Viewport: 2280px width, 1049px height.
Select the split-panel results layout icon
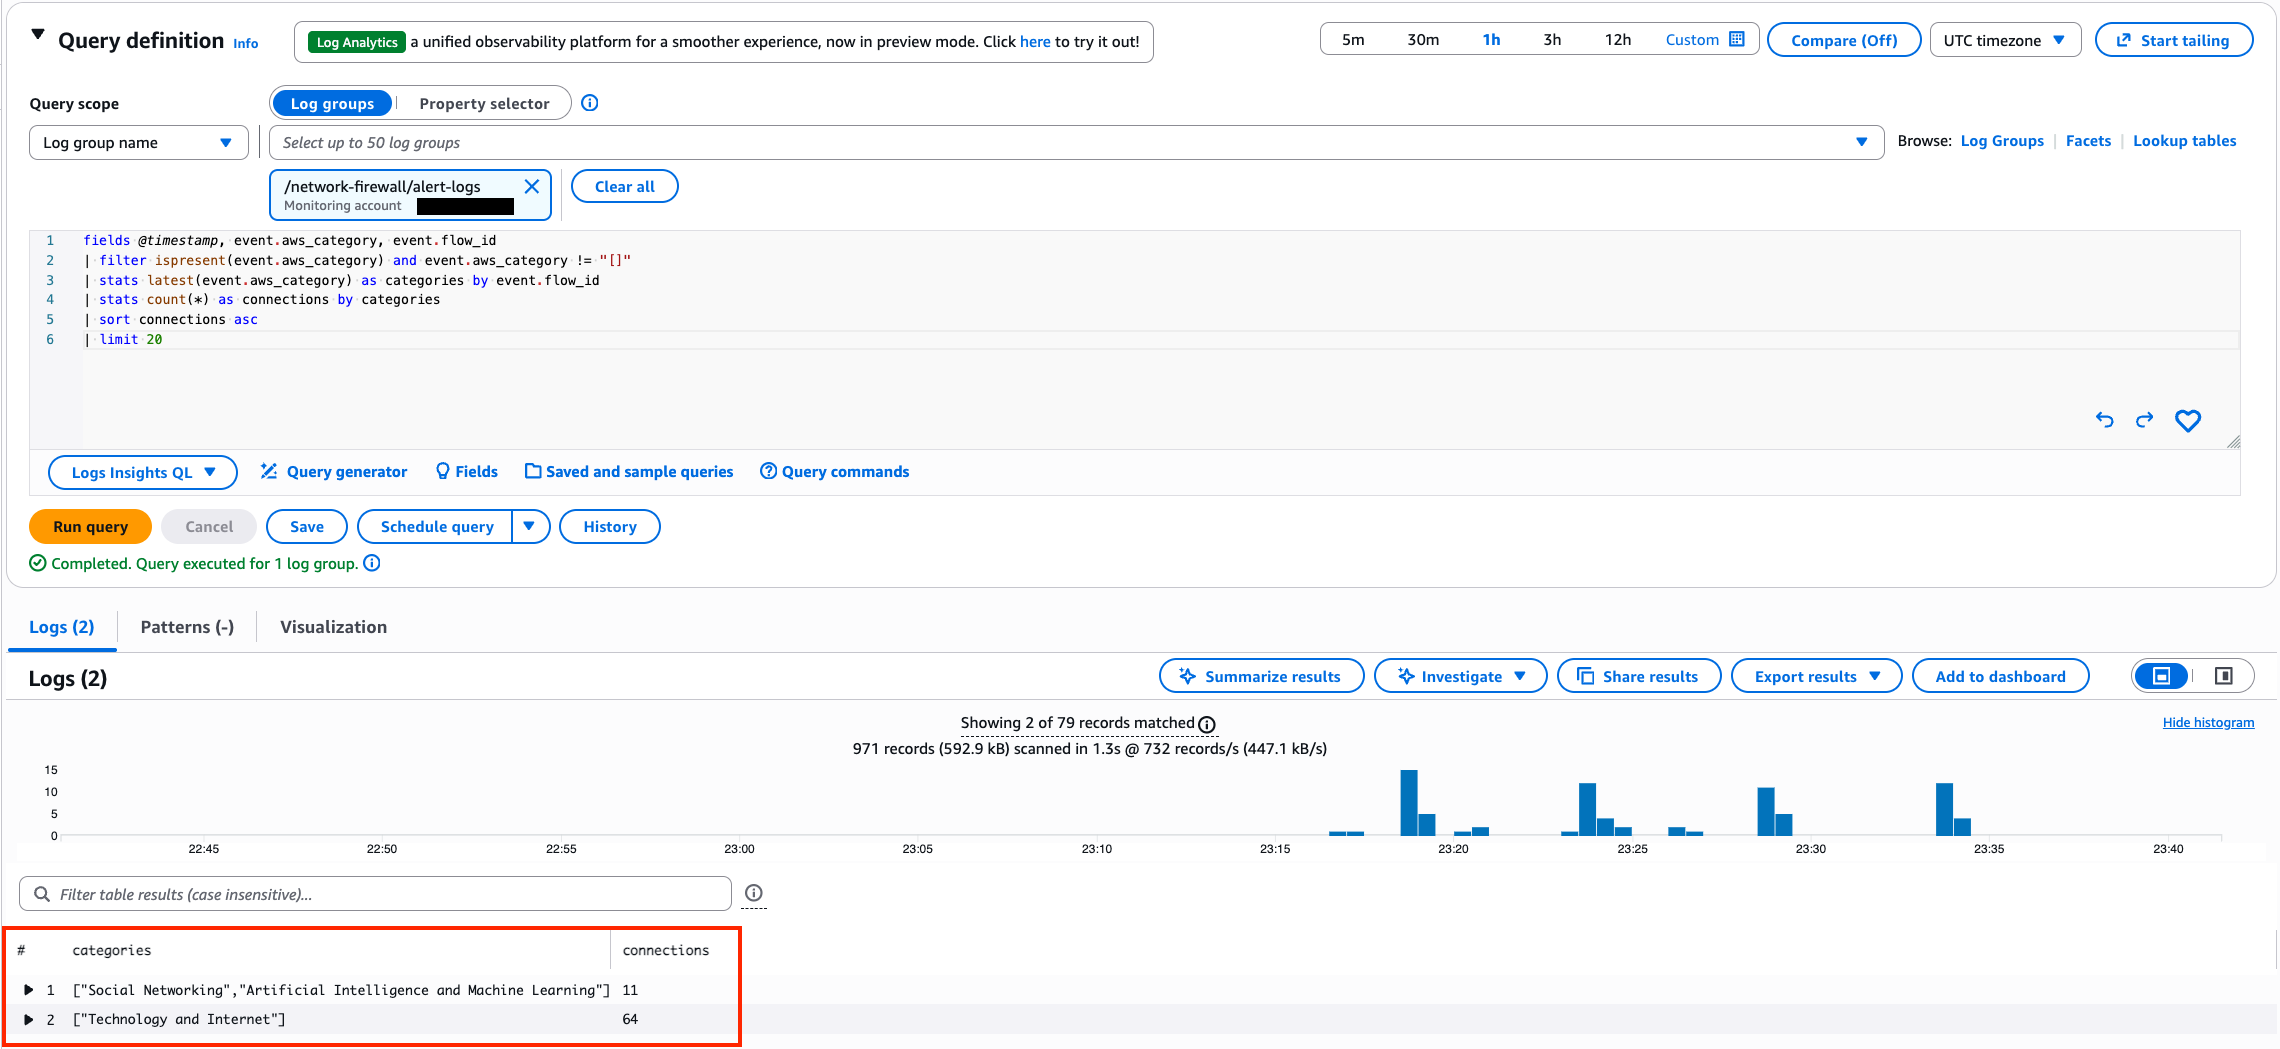(x=2224, y=676)
